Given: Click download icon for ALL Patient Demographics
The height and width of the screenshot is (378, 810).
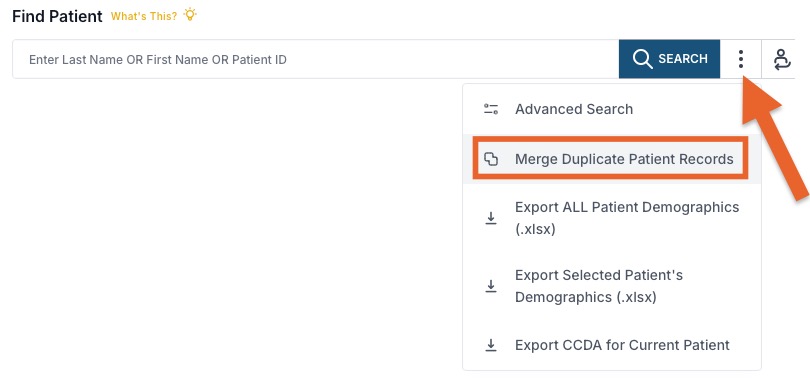Looking at the screenshot, I should [491, 218].
